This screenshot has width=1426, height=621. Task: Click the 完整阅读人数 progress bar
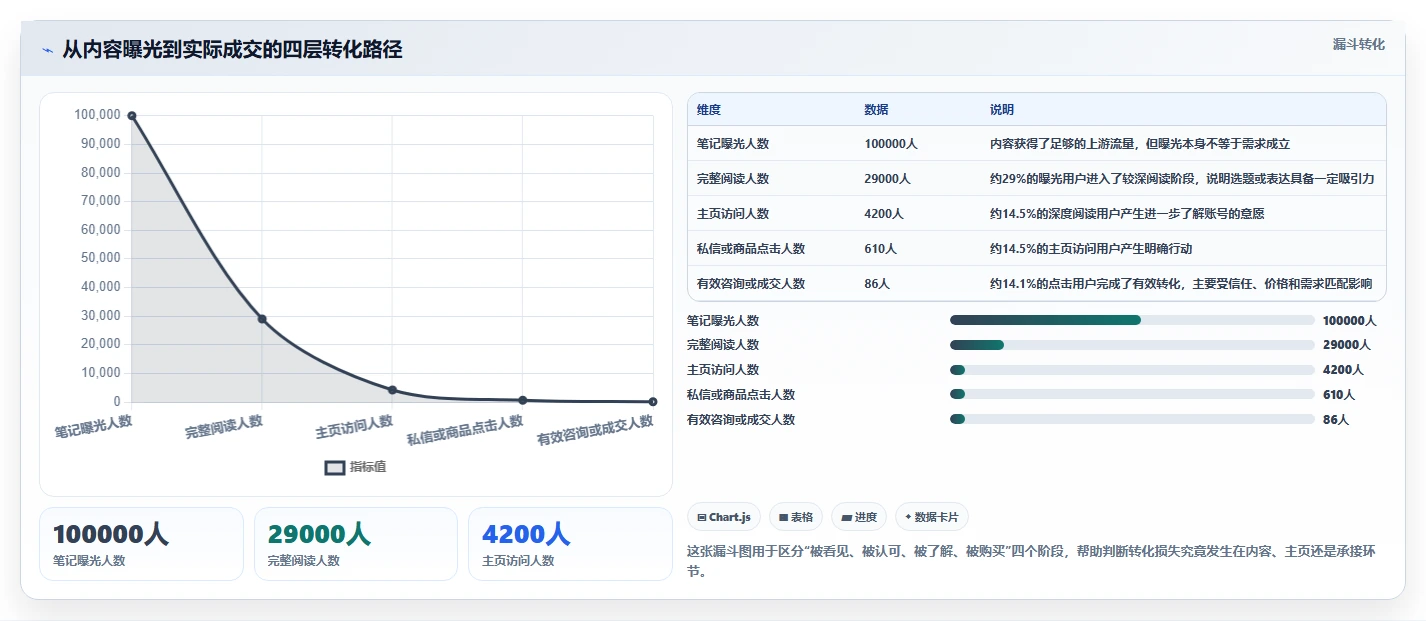pos(1132,345)
